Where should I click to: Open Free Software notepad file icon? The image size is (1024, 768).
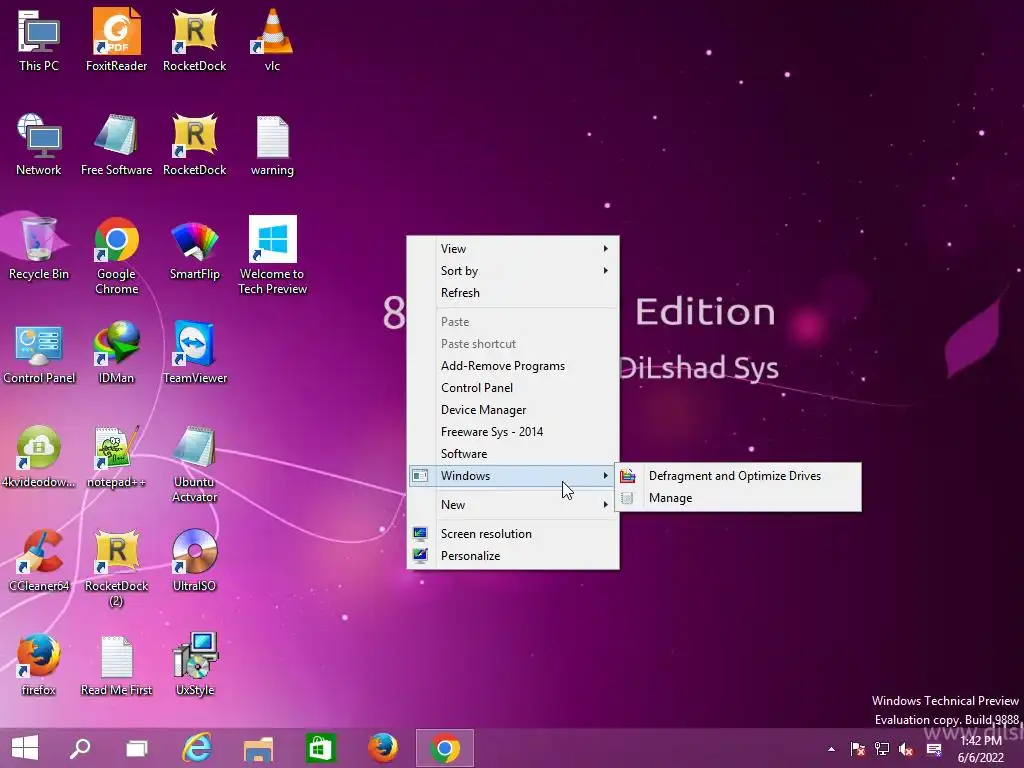click(116, 144)
